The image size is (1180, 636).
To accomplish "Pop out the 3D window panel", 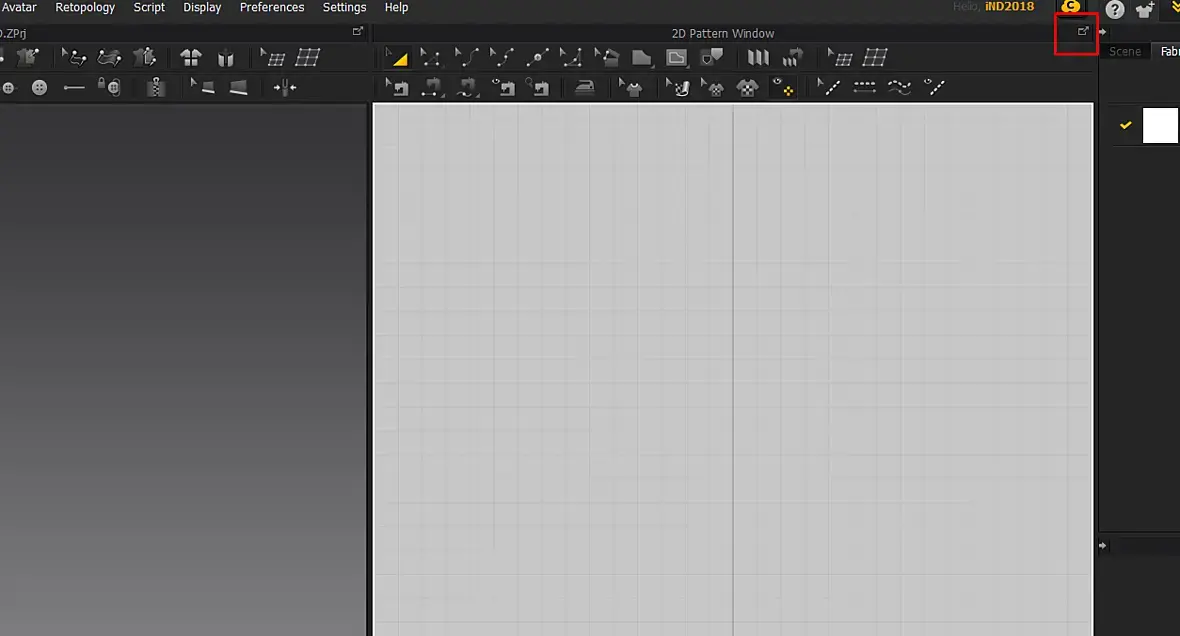I will tap(357, 32).
